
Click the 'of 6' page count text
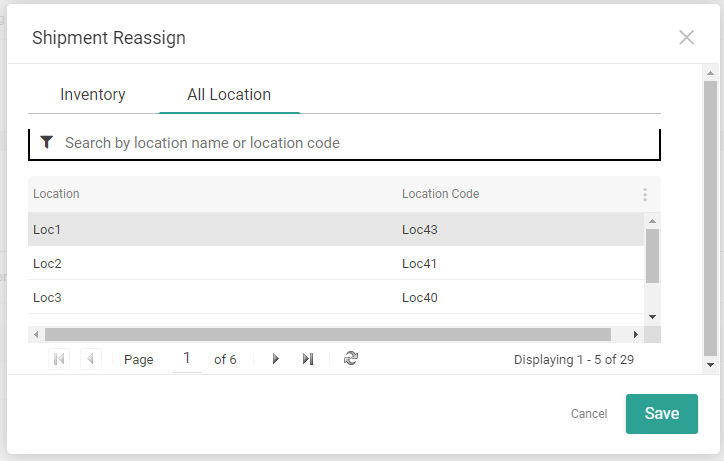click(225, 359)
